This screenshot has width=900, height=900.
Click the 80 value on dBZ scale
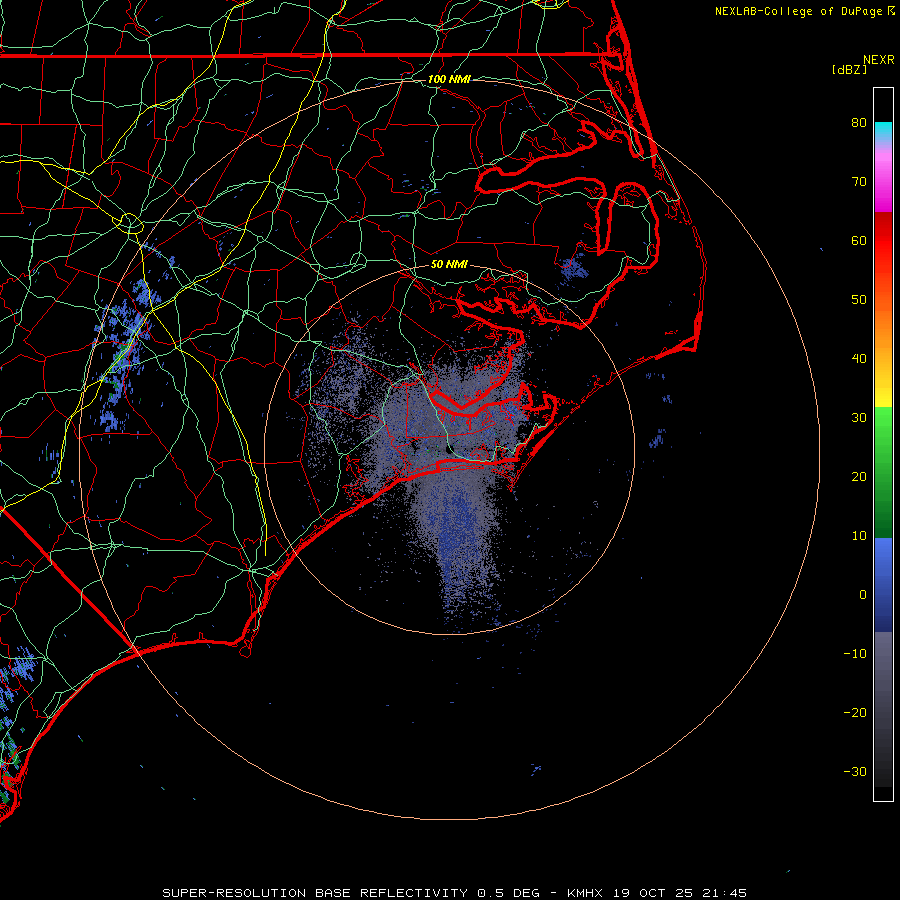tap(859, 123)
